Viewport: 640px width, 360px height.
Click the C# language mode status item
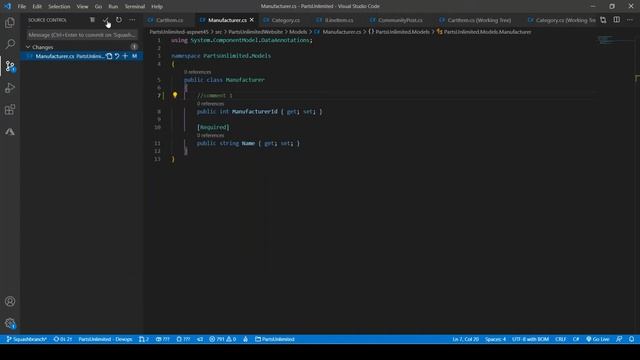(576, 339)
